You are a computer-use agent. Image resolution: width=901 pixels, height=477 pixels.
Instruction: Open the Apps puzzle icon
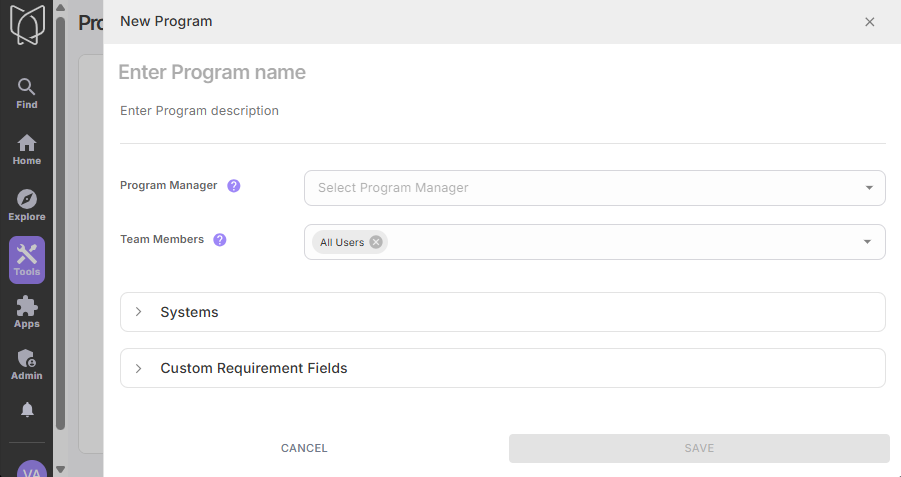[x=27, y=307]
